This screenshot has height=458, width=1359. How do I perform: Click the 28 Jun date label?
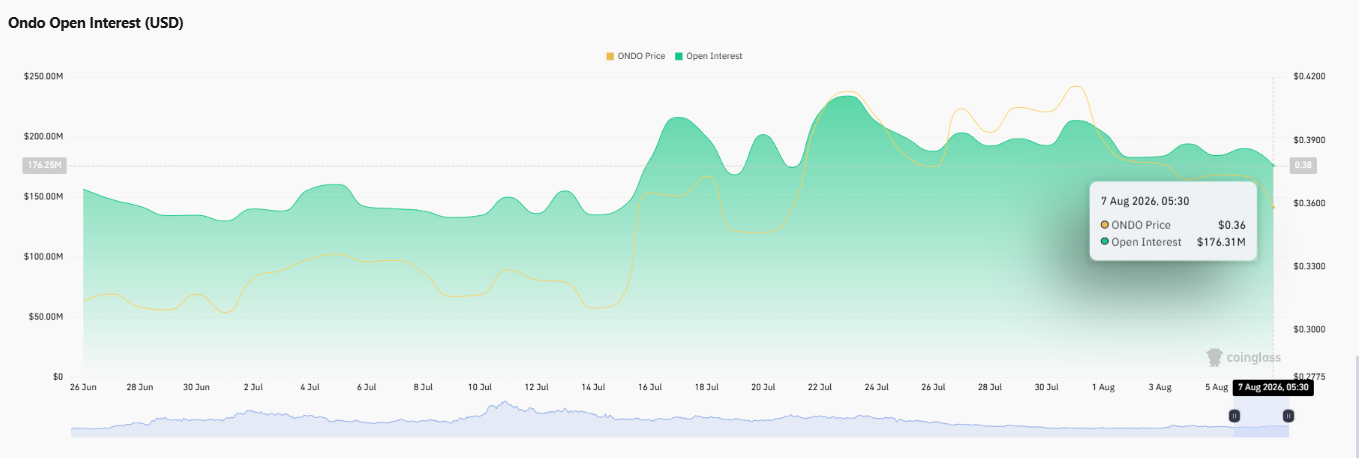(x=140, y=386)
